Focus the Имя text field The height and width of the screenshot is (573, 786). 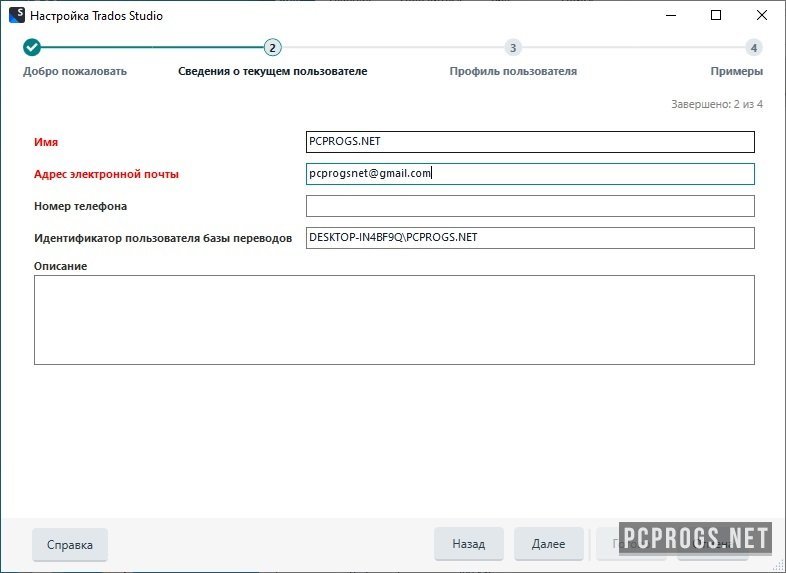coord(530,142)
